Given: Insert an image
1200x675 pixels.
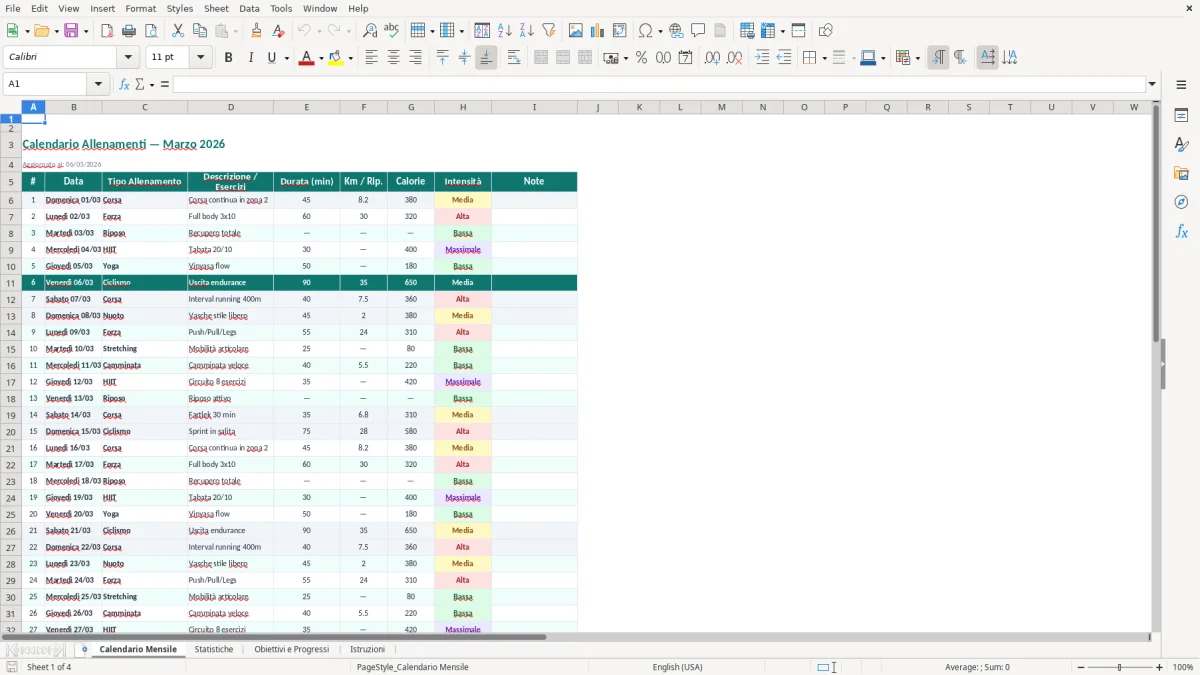Looking at the screenshot, I should pos(576,31).
